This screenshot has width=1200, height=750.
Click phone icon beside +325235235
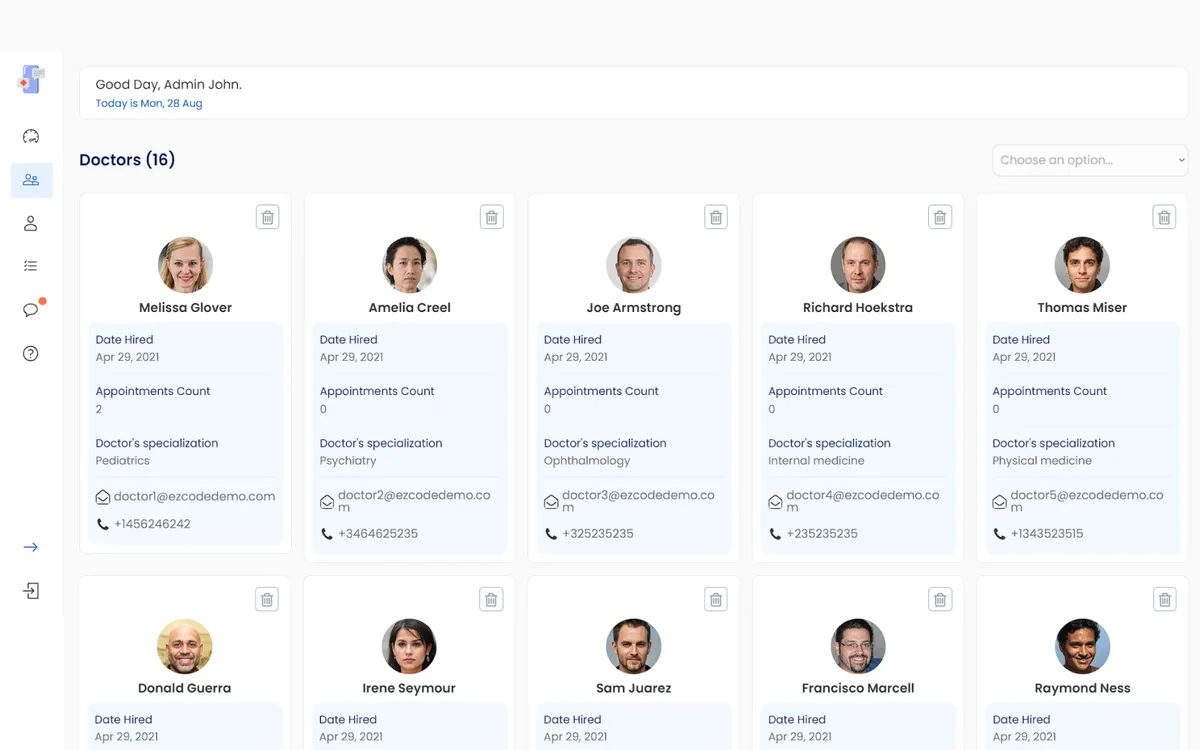pyautogui.click(x=550, y=534)
